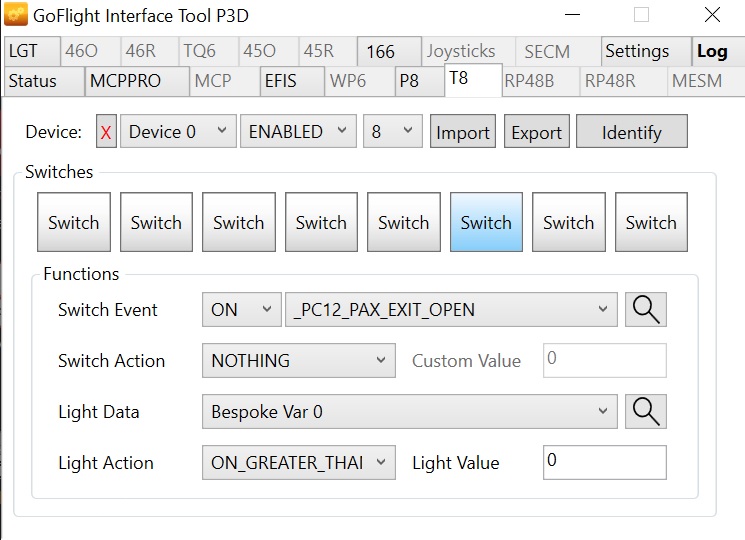Click the GoFlight app icon in title bar
The width and height of the screenshot is (745, 540).
pos(17,16)
